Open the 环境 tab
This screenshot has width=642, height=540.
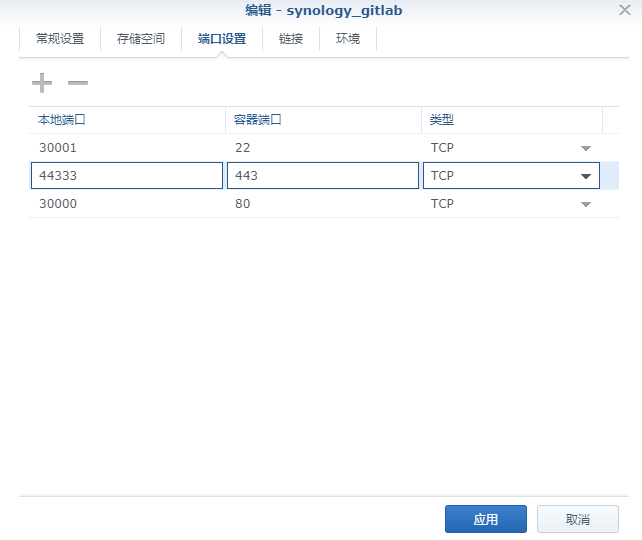point(348,39)
